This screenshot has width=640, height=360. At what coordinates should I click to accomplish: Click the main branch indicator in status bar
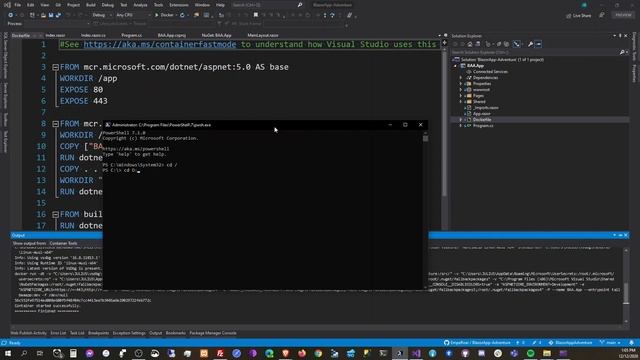(x=610, y=343)
